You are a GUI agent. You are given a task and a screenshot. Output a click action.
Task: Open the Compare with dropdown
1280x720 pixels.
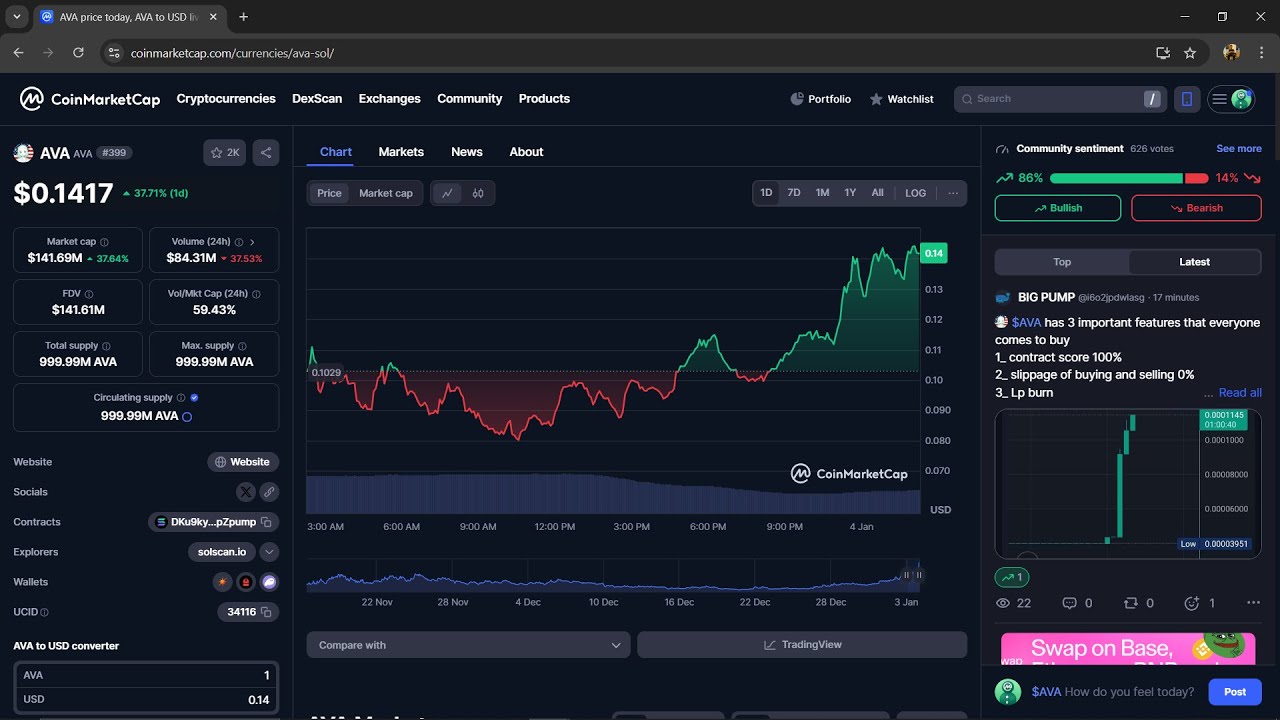pyautogui.click(x=469, y=645)
